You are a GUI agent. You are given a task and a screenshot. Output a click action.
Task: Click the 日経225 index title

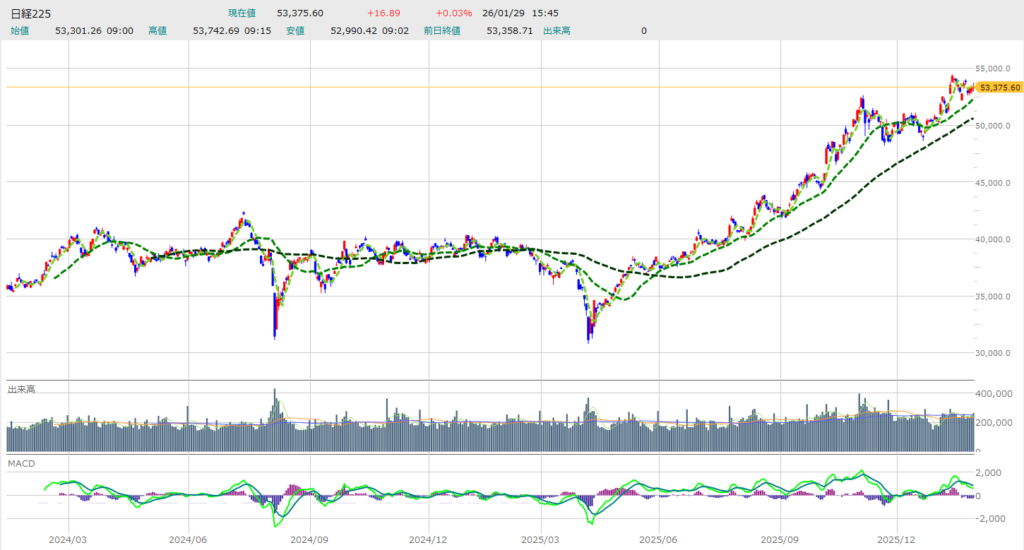coord(31,14)
